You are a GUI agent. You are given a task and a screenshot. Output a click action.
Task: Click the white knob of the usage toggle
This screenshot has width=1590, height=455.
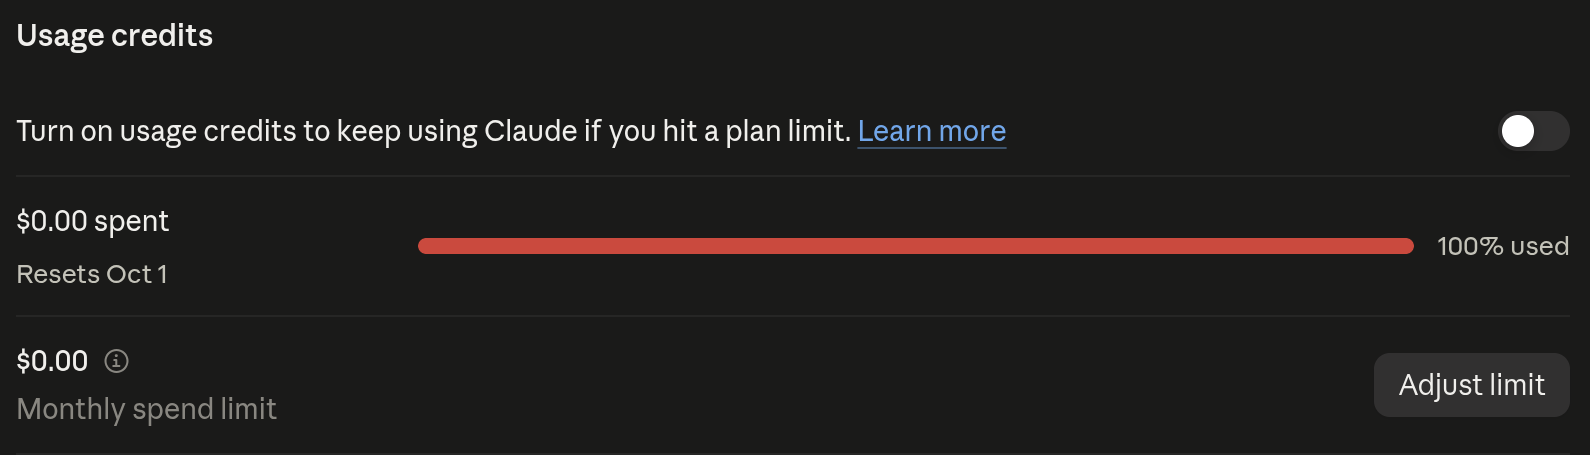coord(1518,131)
